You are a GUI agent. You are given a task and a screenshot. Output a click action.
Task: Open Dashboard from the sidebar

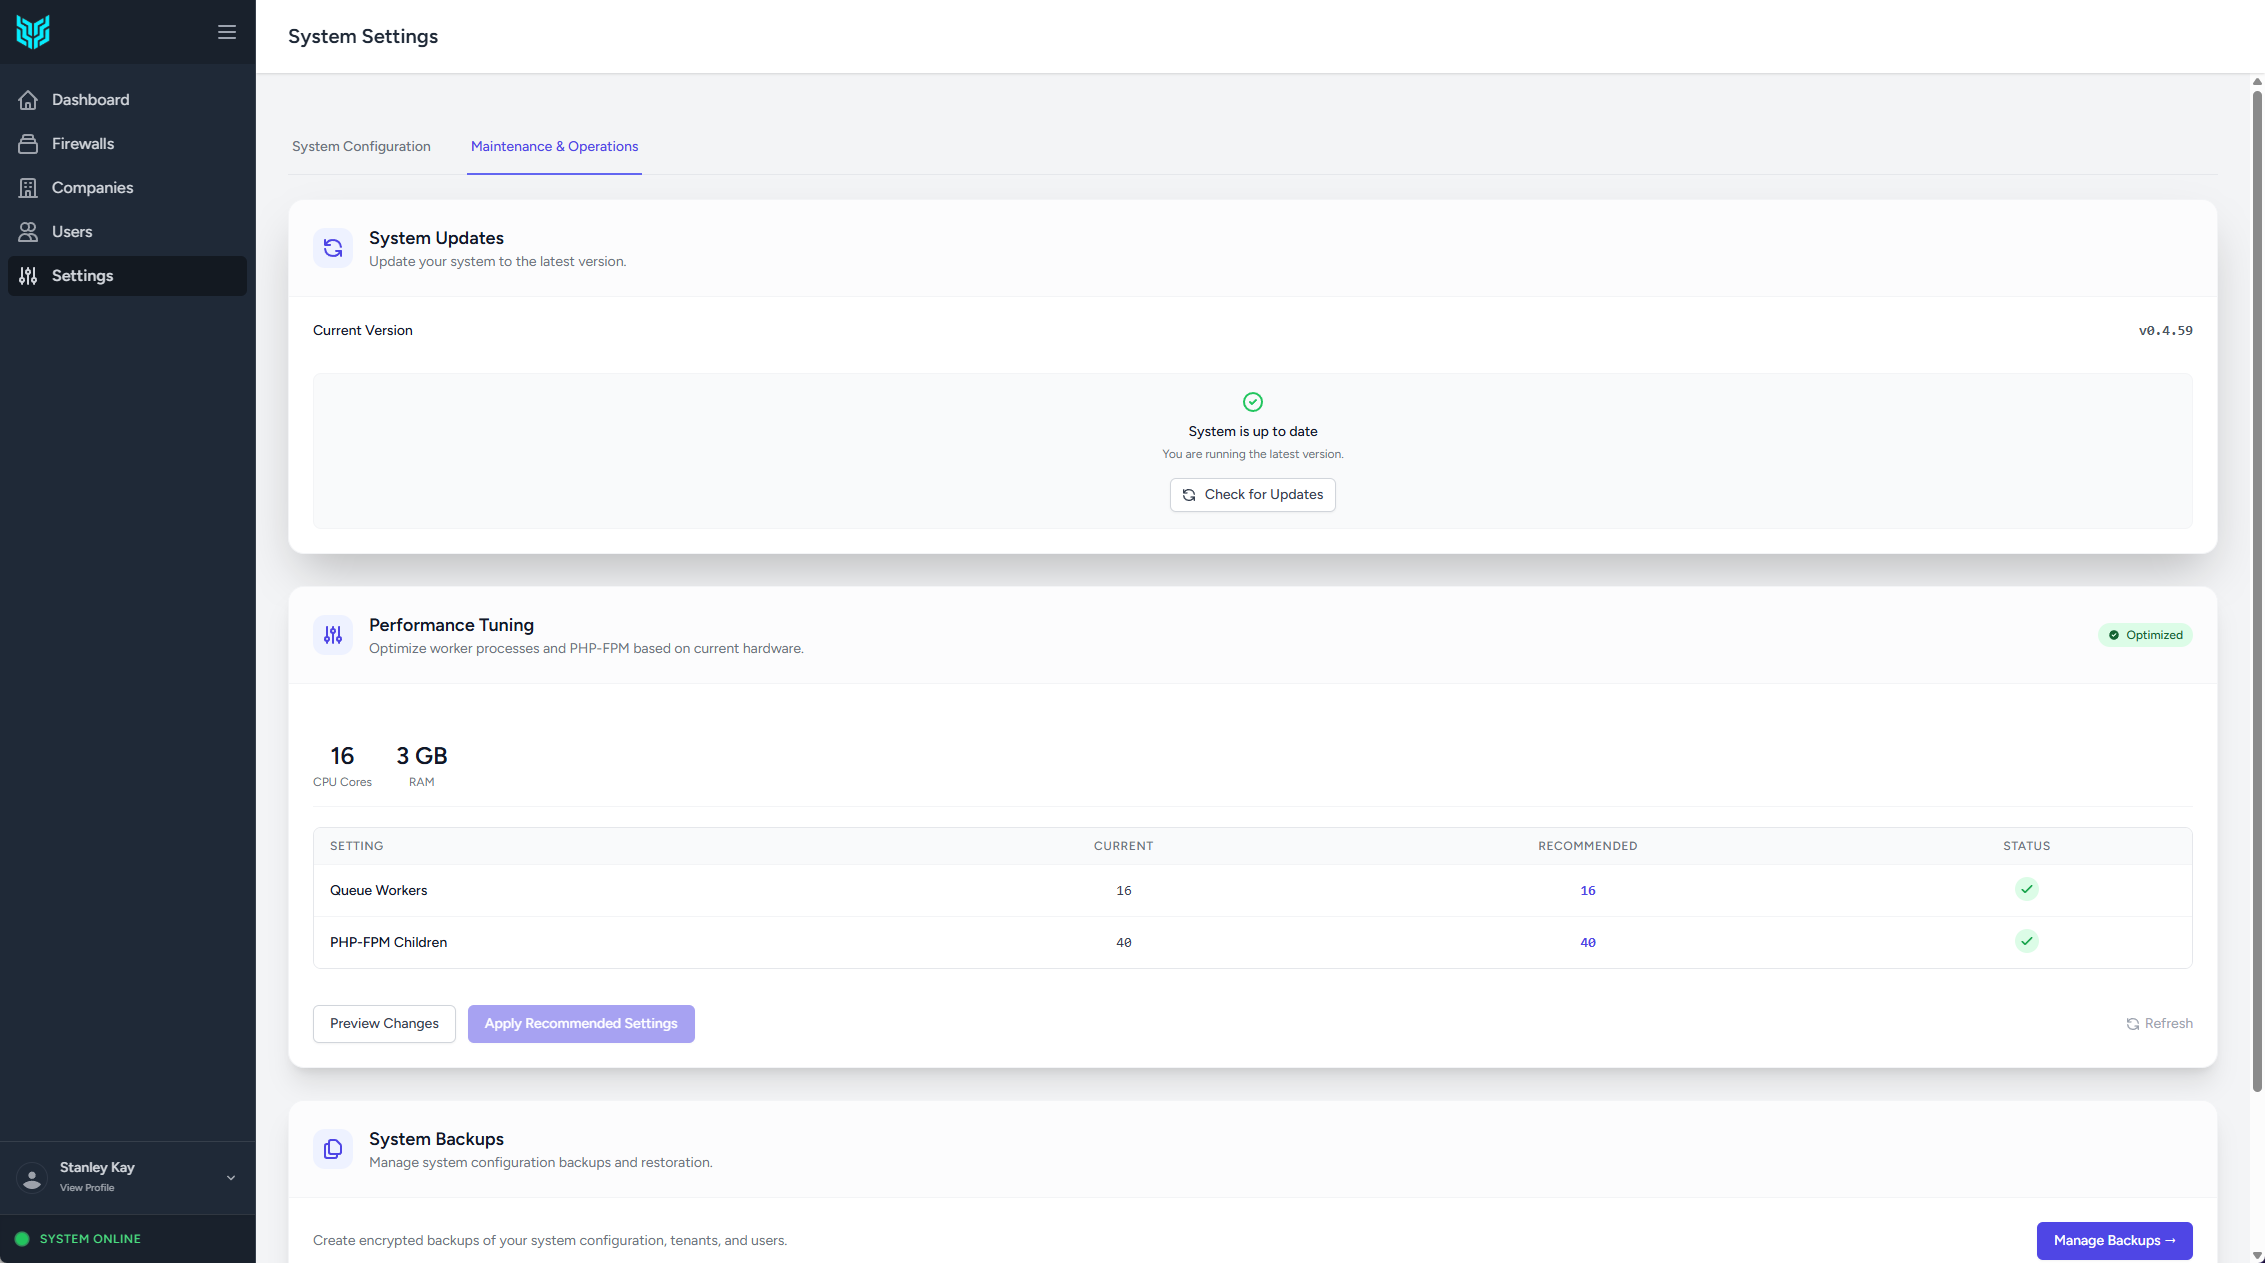pos(127,100)
